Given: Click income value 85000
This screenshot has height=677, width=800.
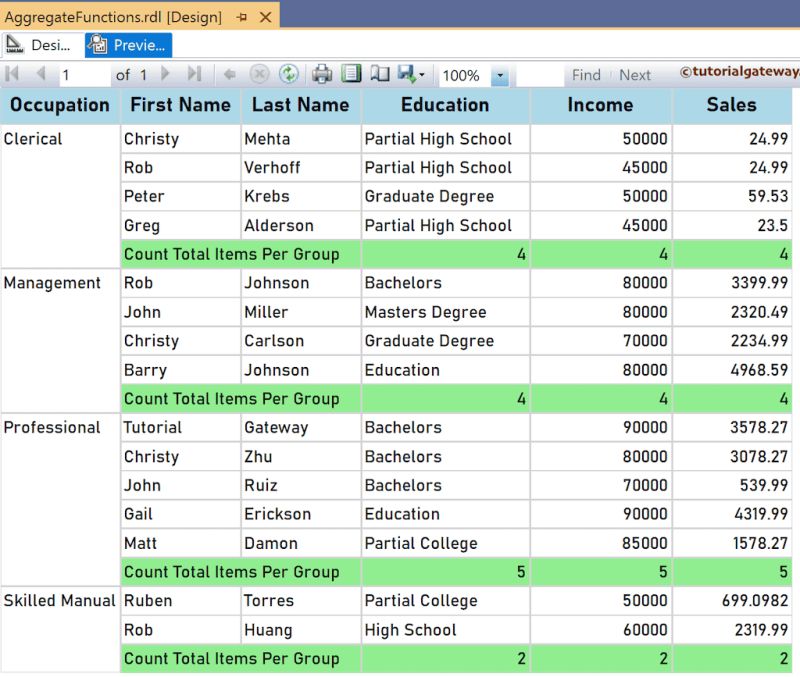Looking at the screenshot, I should tap(601, 543).
